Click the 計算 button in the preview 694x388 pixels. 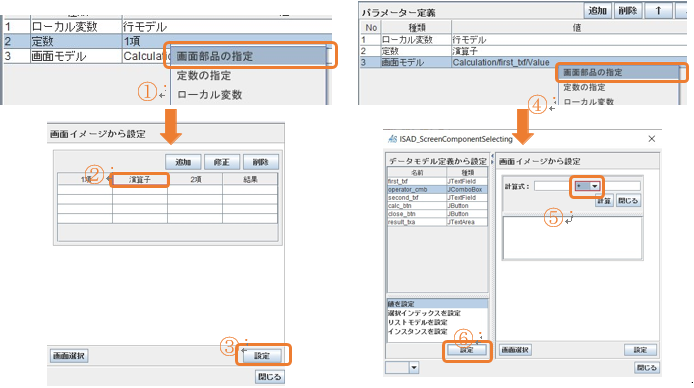(x=604, y=201)
